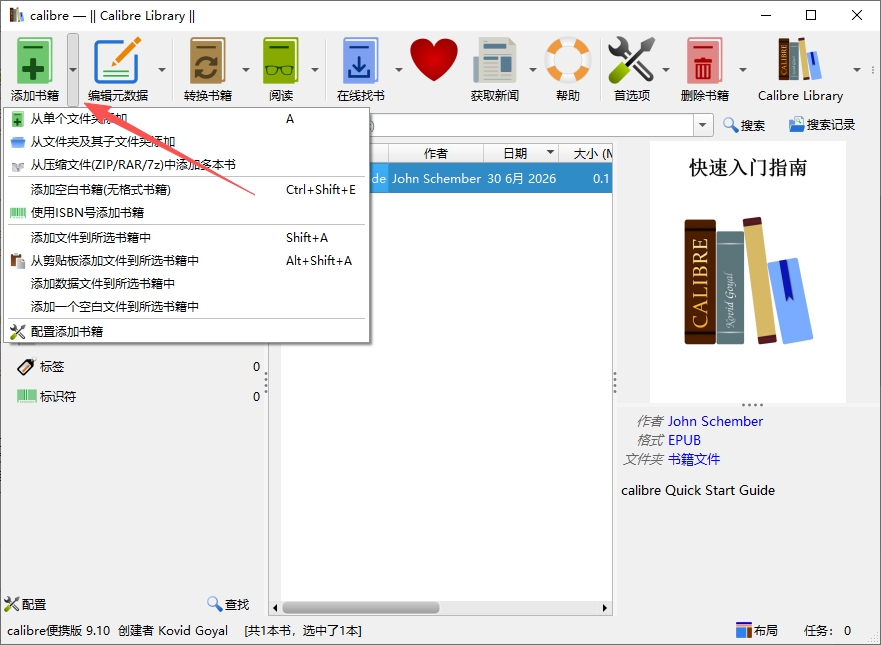This screenshot has height=645, width=881.
Task: Click the Help (帮助) lifebuoy icon
Action: point(567,60)
